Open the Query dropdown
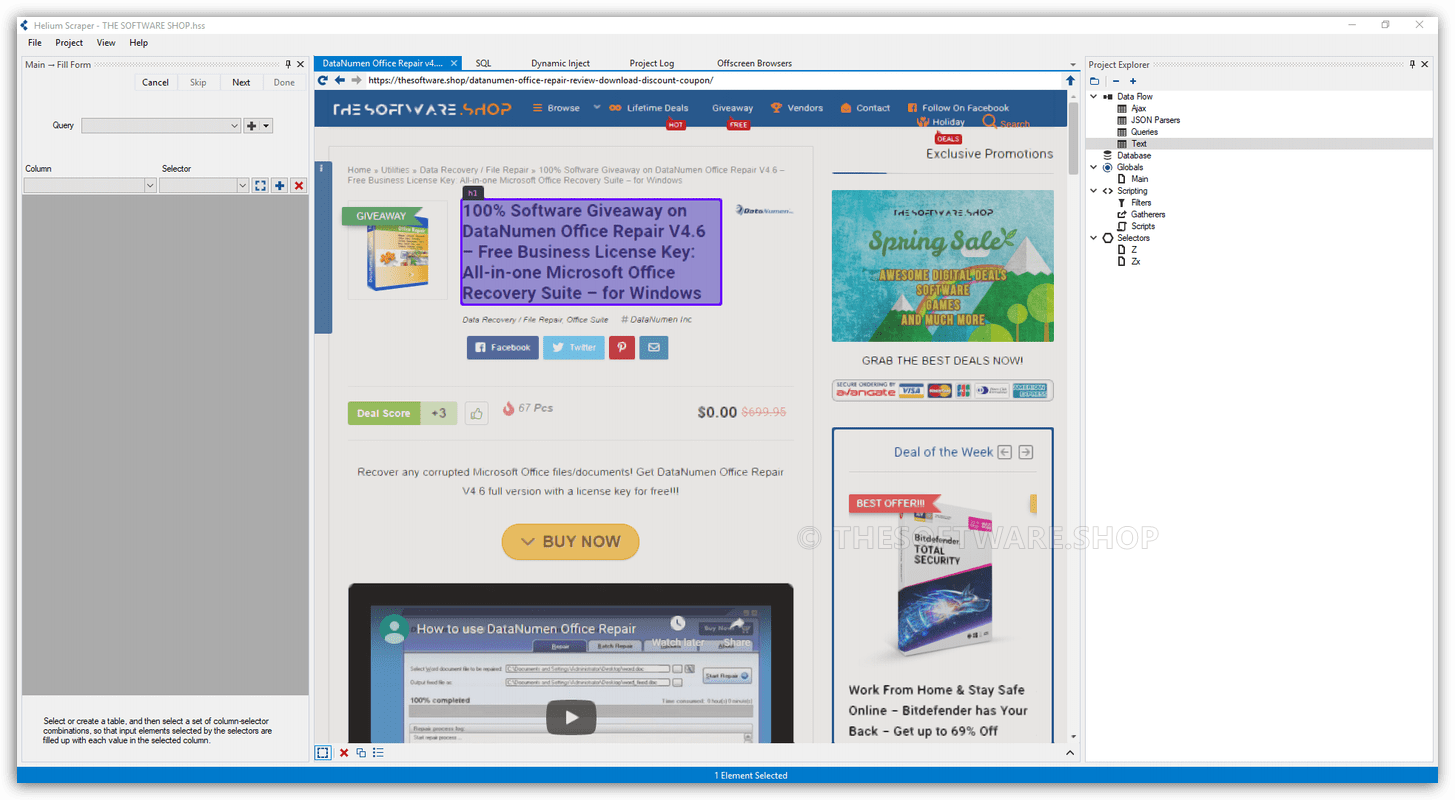Viewport: 1455px width, 800px height. 235,126
